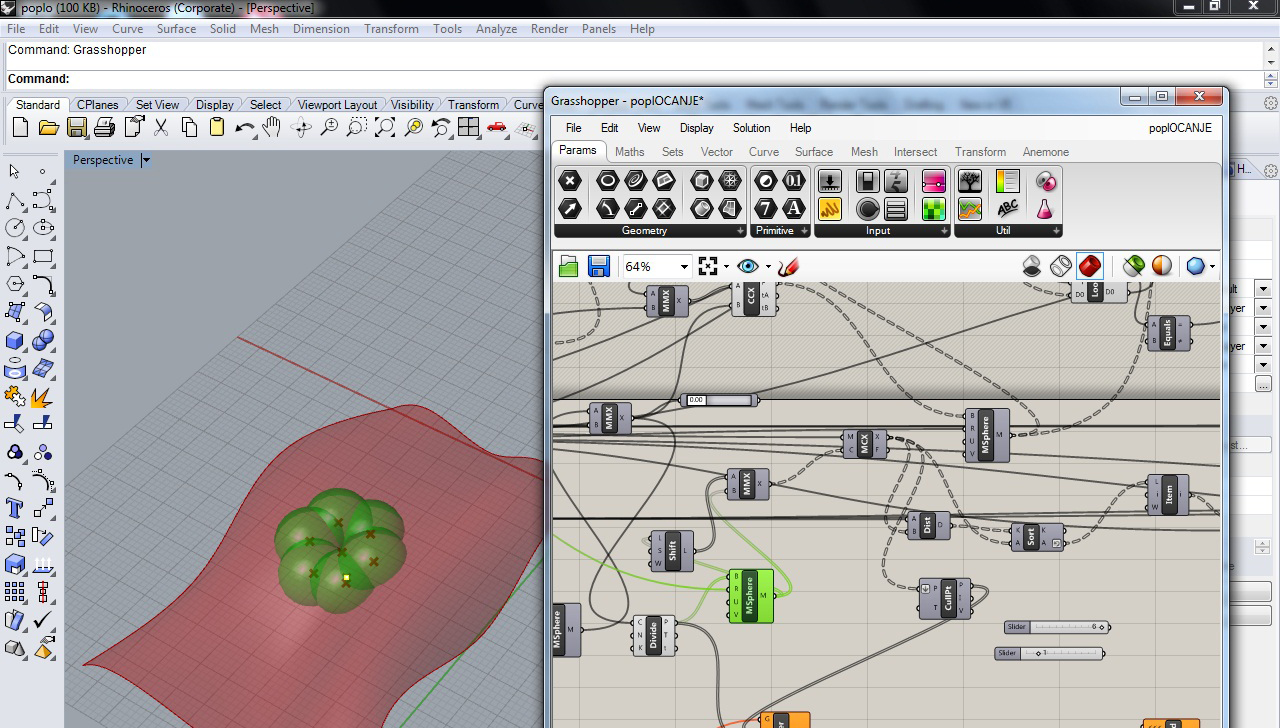Adjust the upper Slider on the canvas
This screenshot has width=1280, height=728.
[1057, 627]
